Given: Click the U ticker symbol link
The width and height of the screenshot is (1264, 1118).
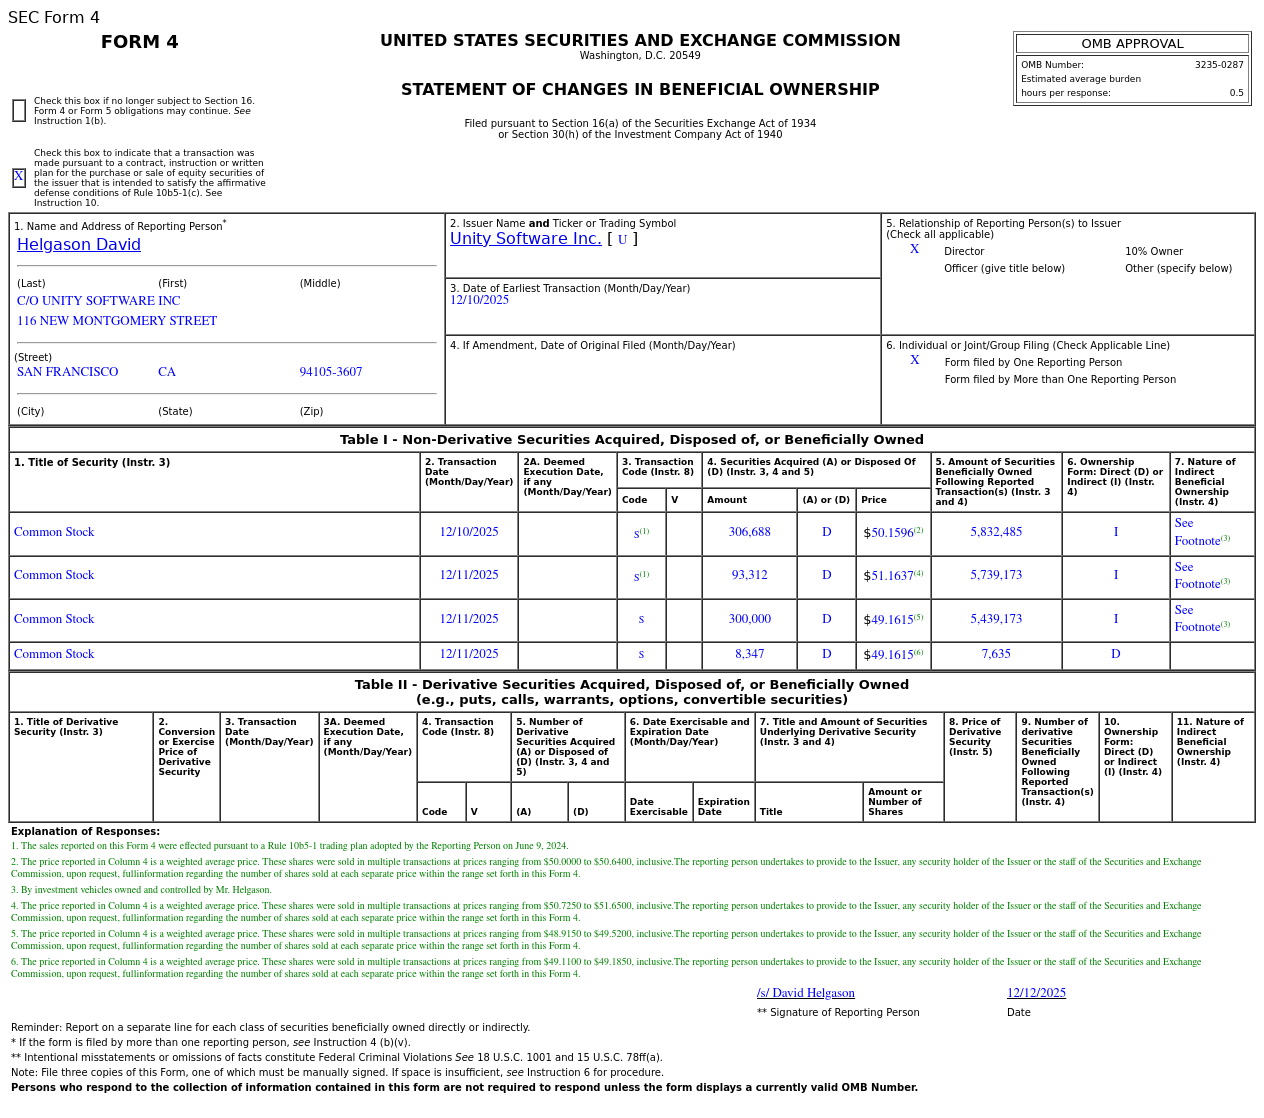Looking at the screenshot, I should (x=622, y=240).
